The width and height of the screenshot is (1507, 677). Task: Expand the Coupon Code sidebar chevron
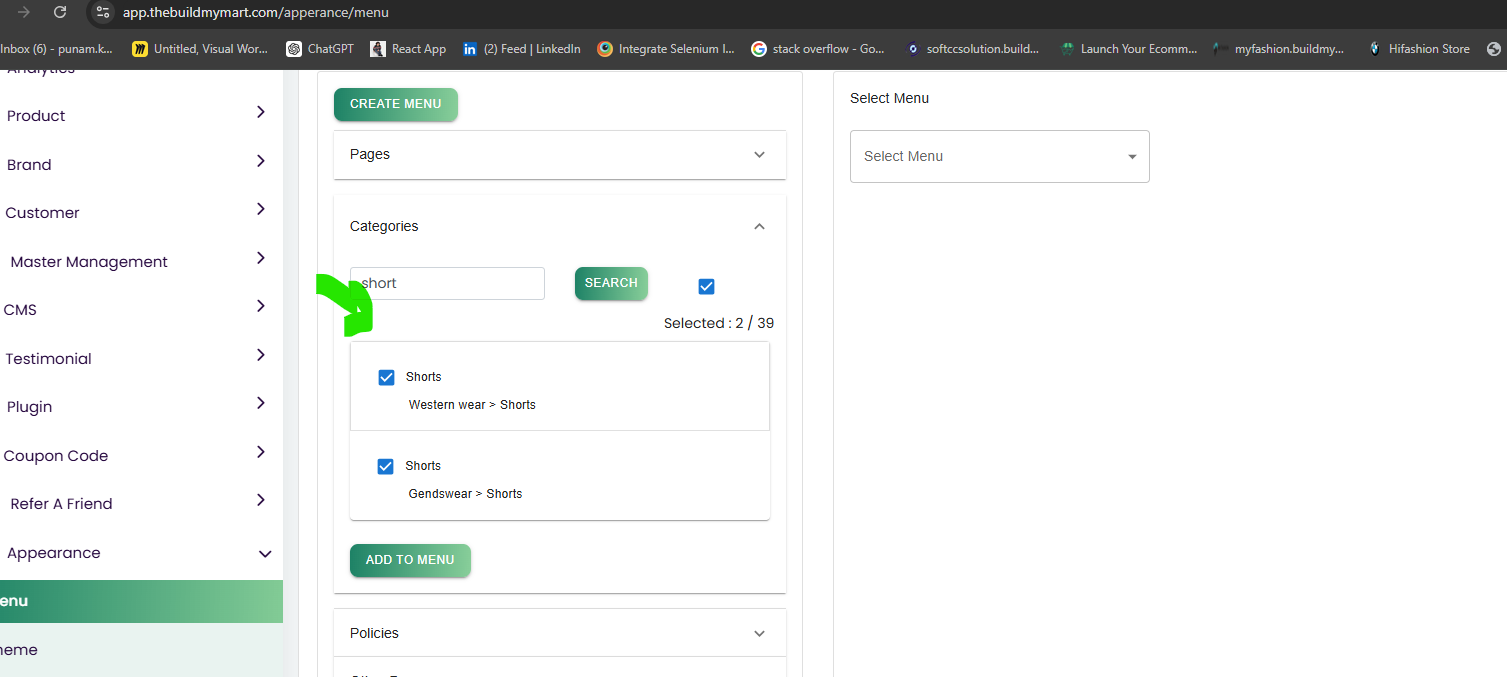pos(260,452)
